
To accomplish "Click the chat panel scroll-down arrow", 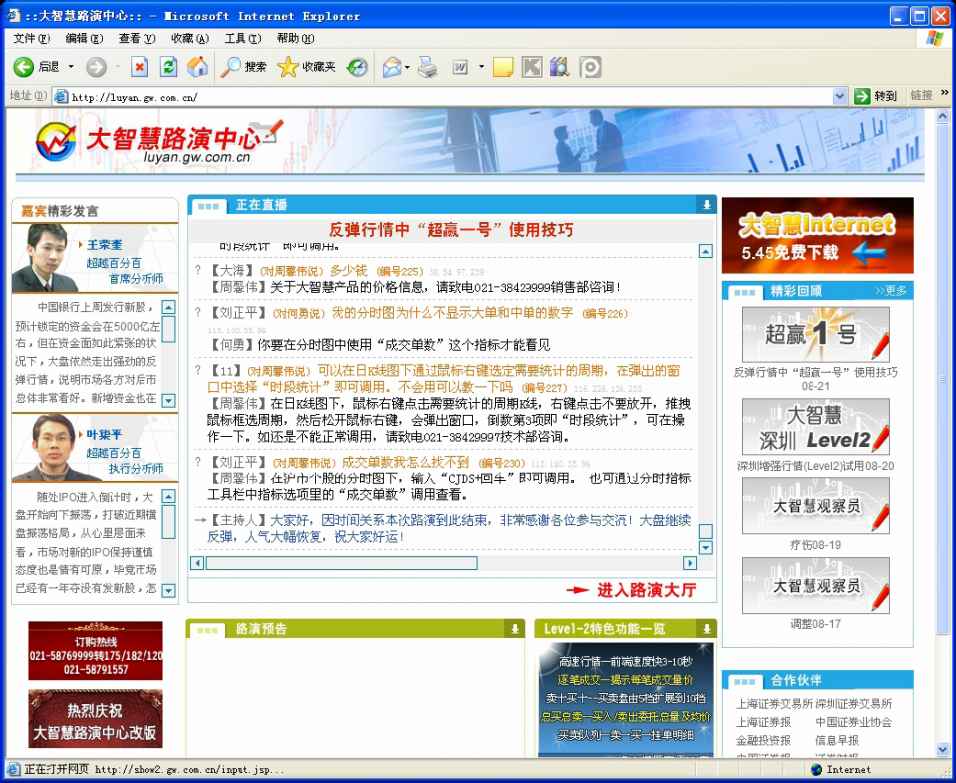I will tap(705, 547).
